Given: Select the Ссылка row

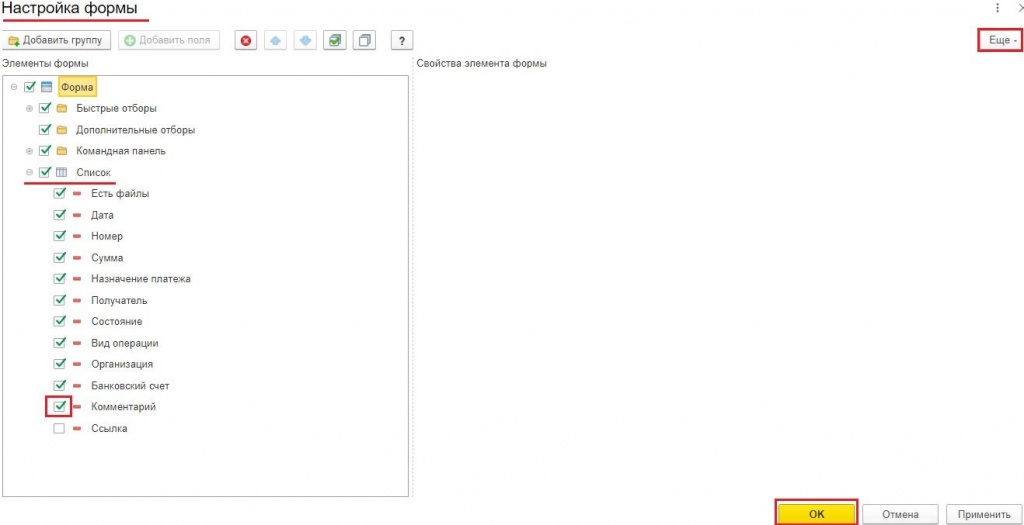Looking at the screenshot, I should tap(109, 428).
